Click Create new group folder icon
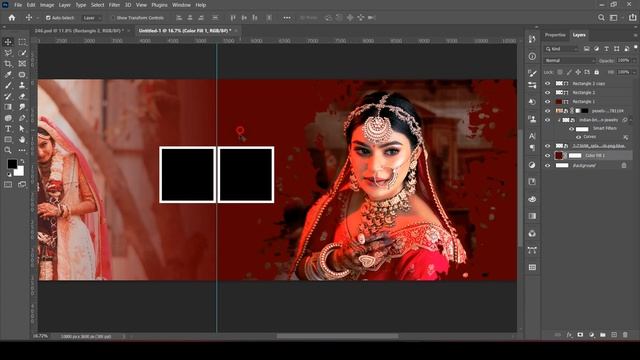This screenshot has height=360, width=640. (603, 335)
